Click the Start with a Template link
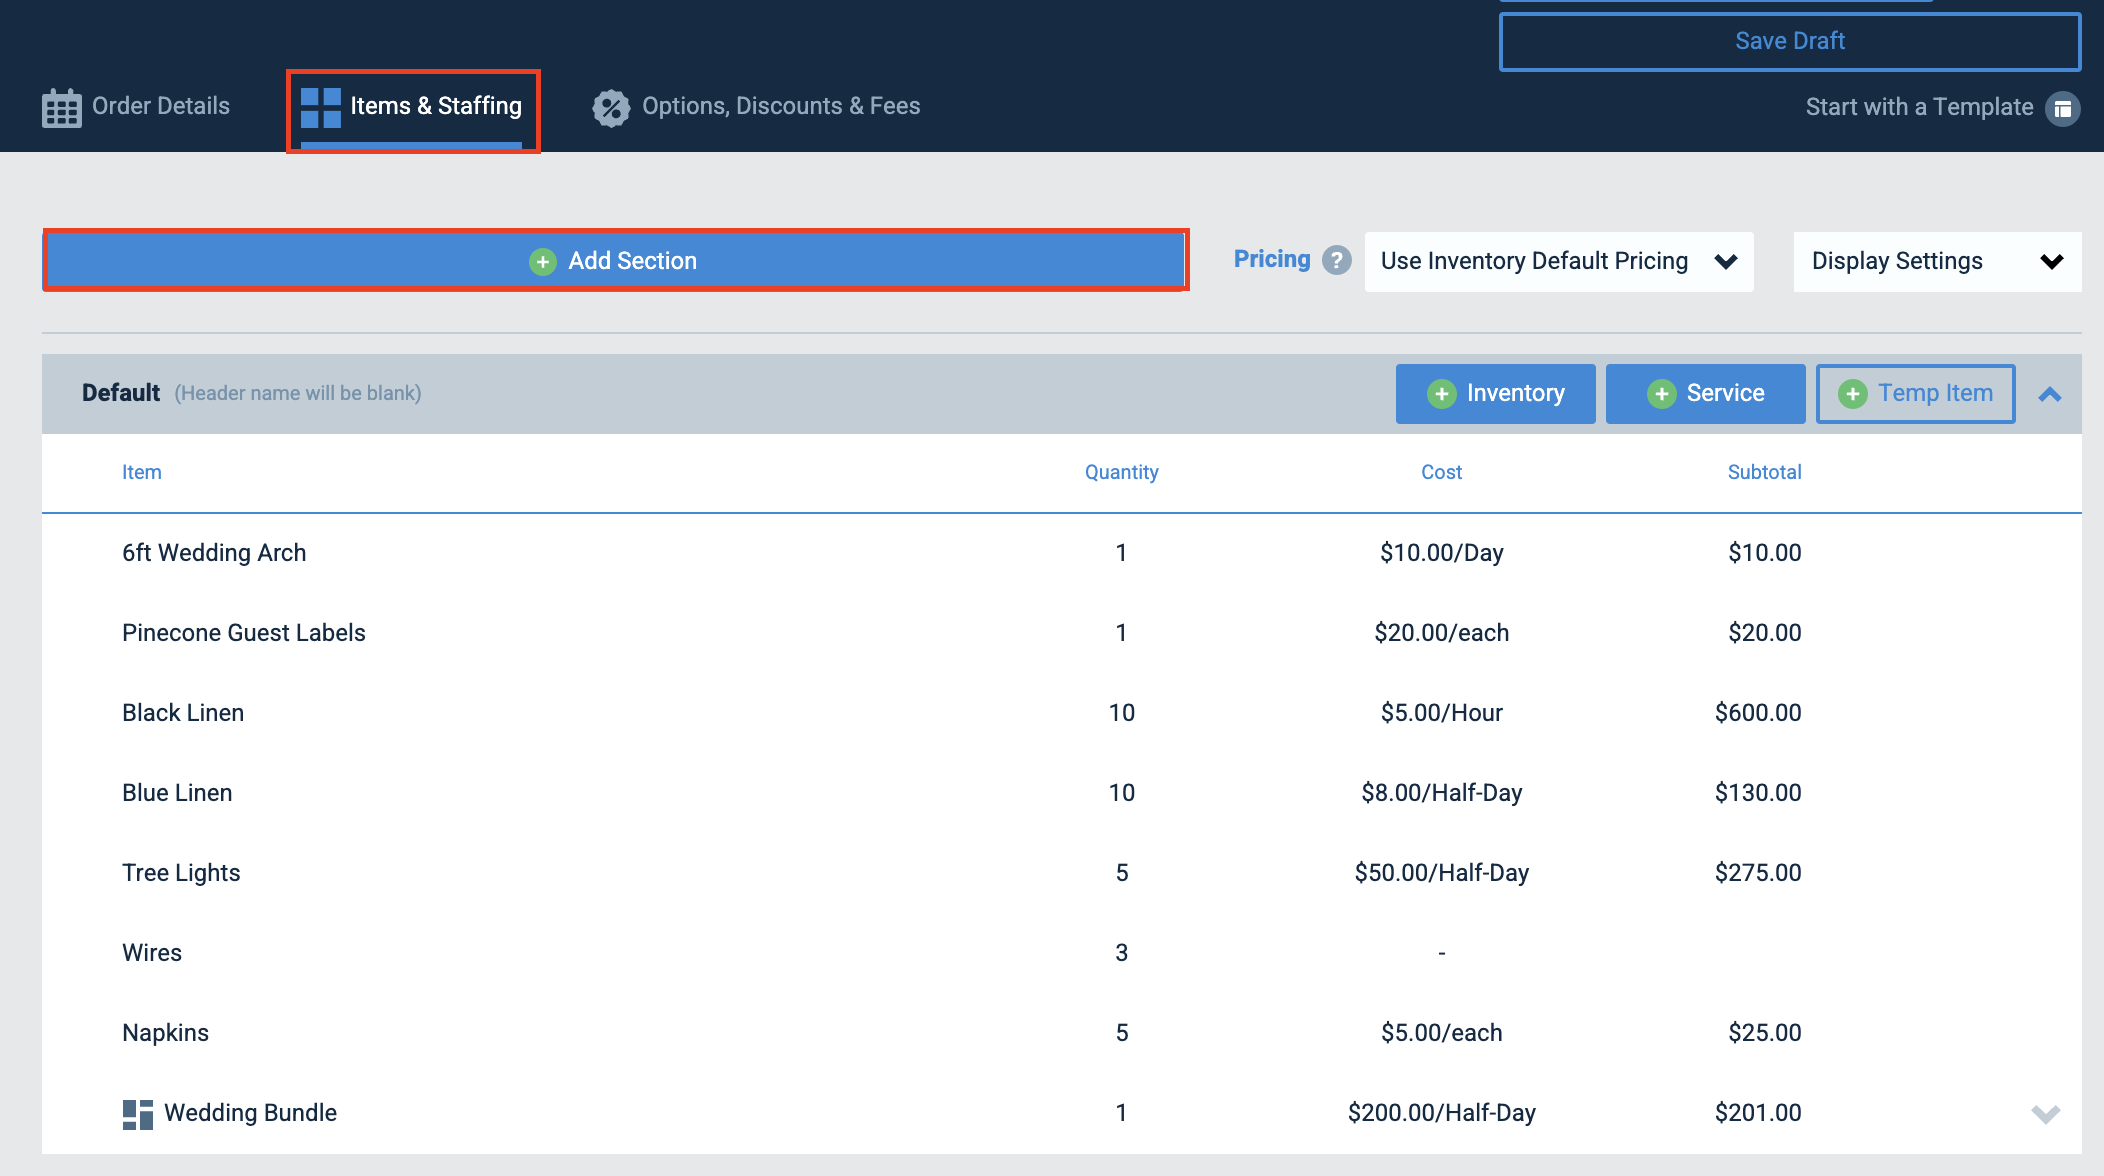The width and height of the screenshot is (2104, 1176). (x=1919, y=107)
